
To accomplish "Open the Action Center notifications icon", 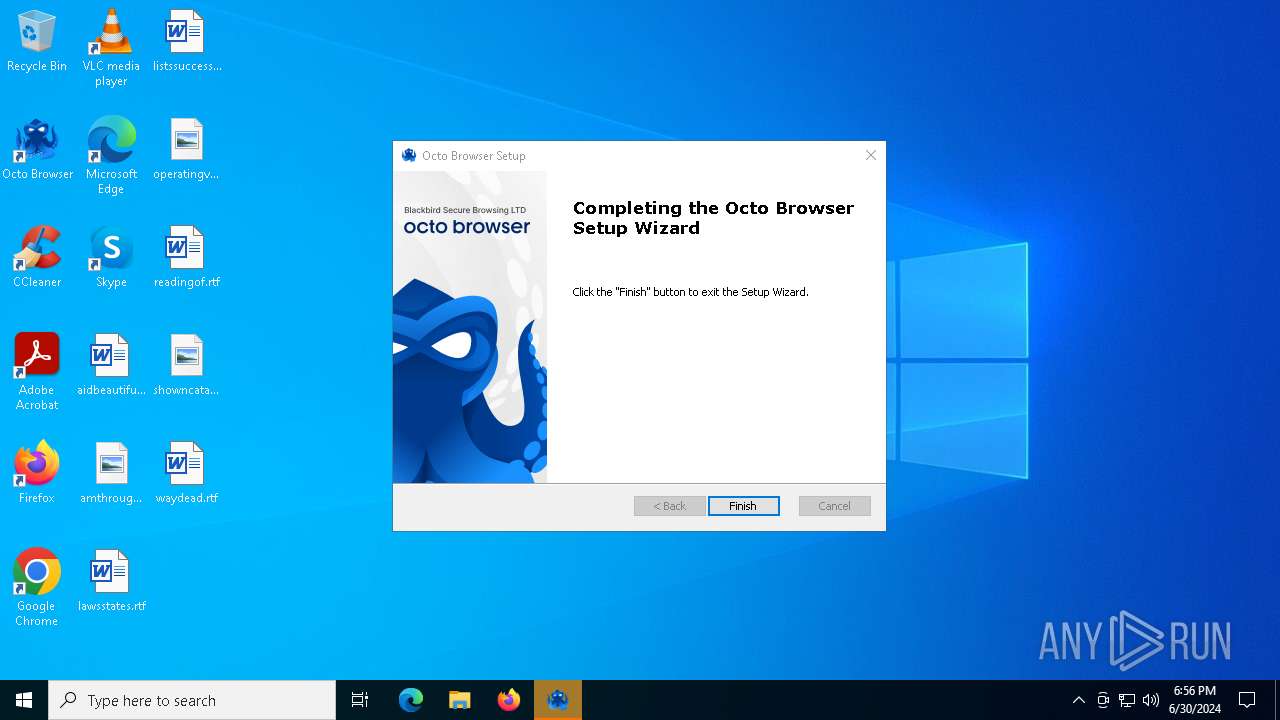I will click(1247, 700).
